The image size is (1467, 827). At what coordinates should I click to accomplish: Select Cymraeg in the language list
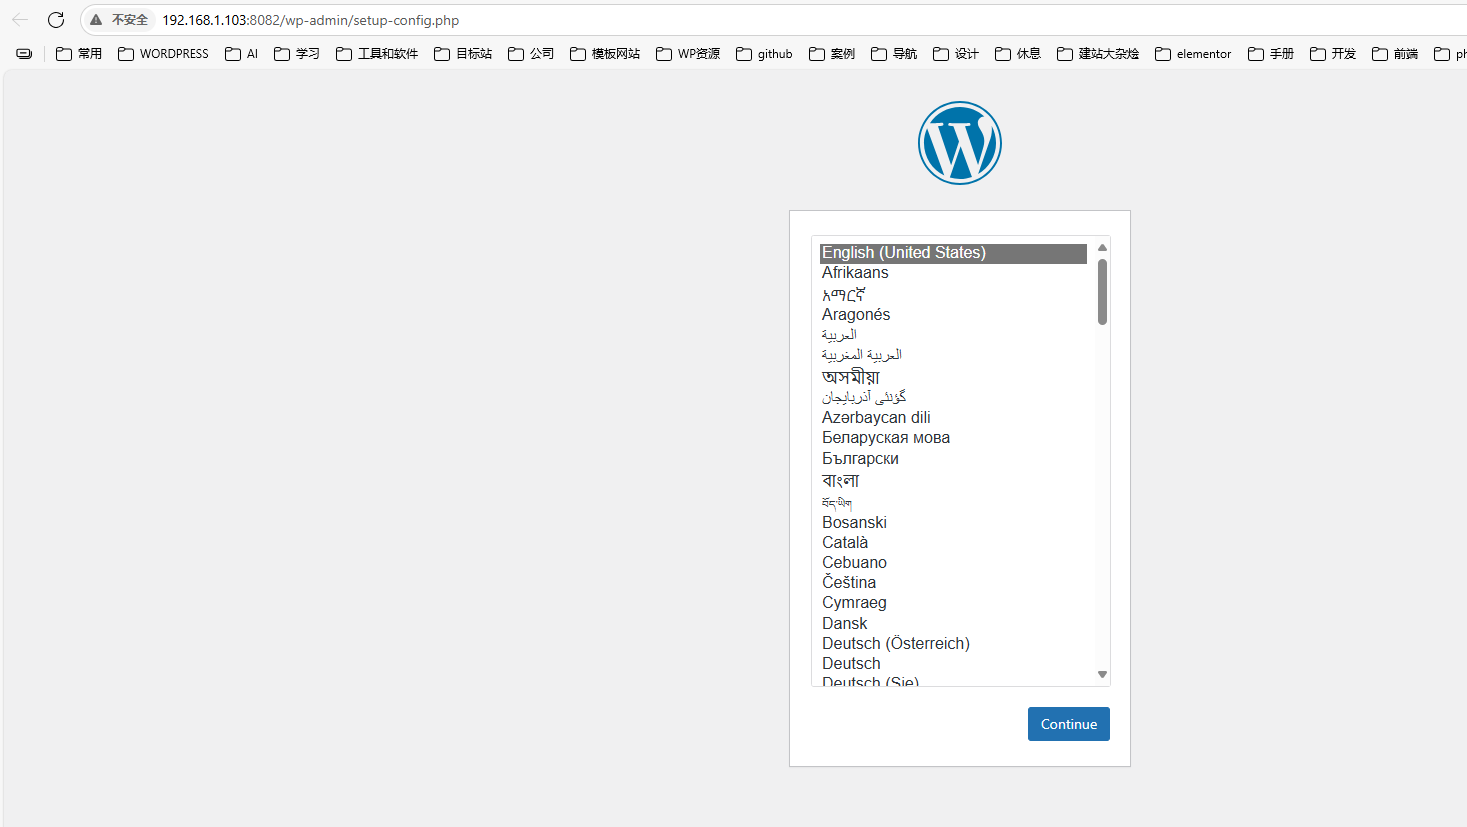tap(953, 602)
